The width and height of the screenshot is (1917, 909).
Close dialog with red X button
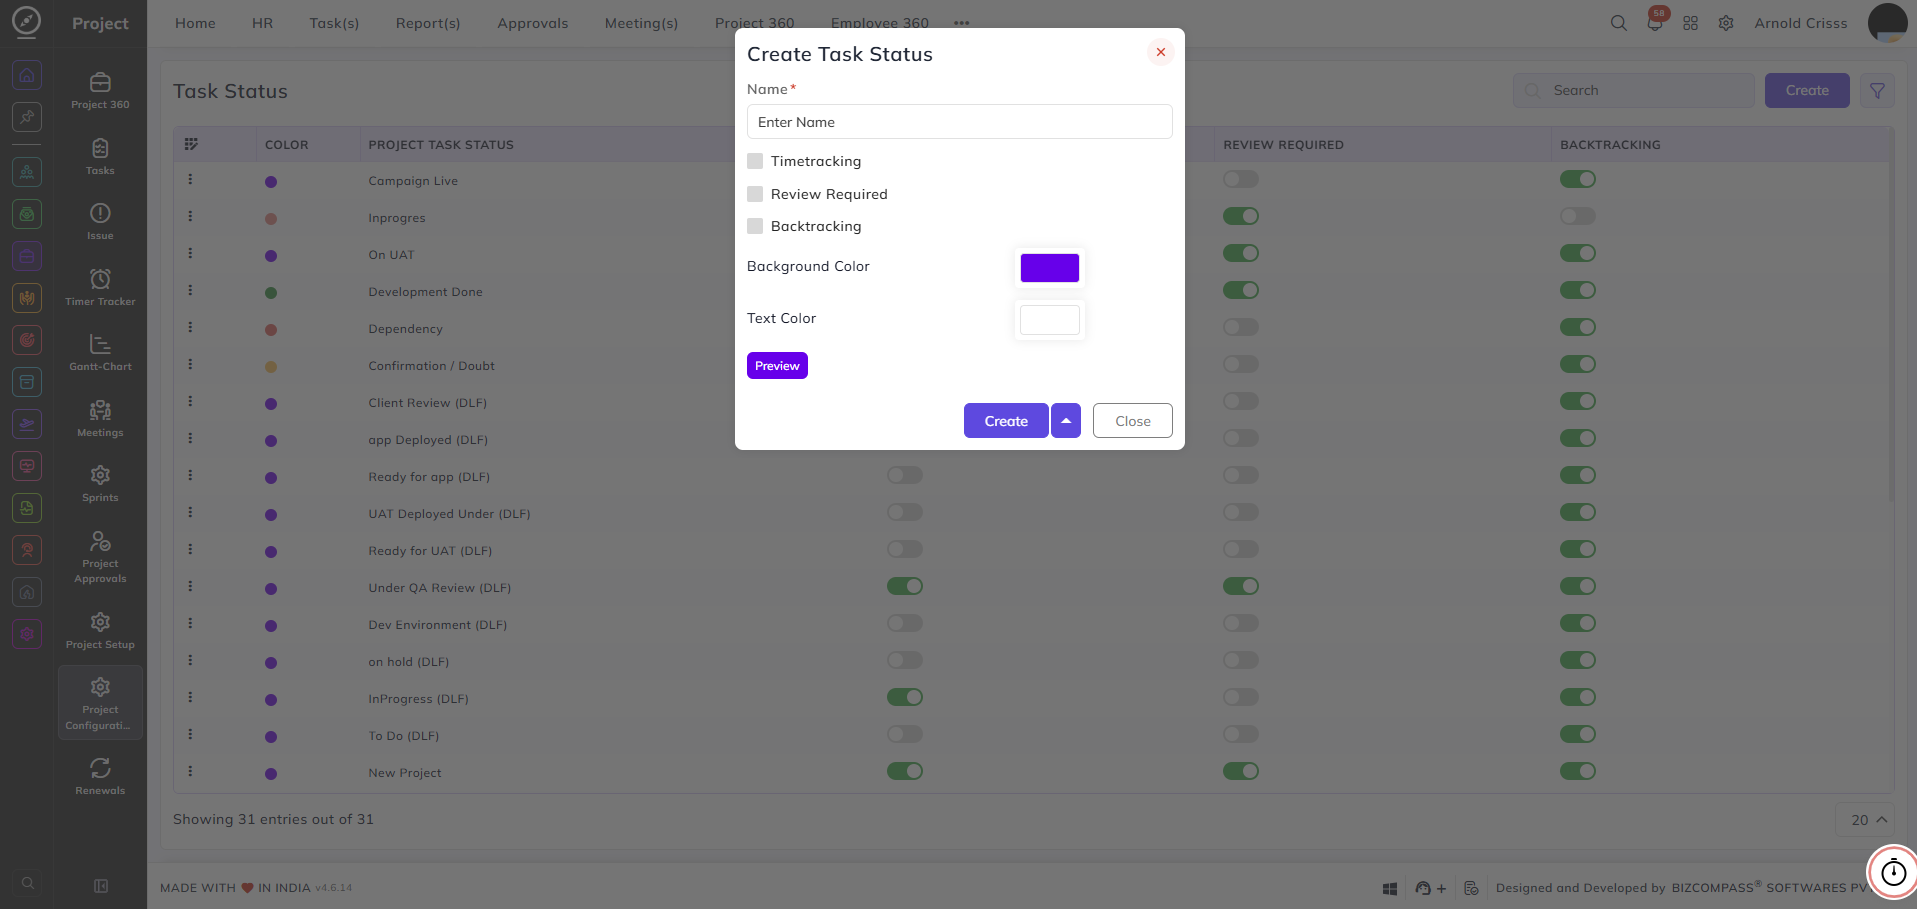1161,52
